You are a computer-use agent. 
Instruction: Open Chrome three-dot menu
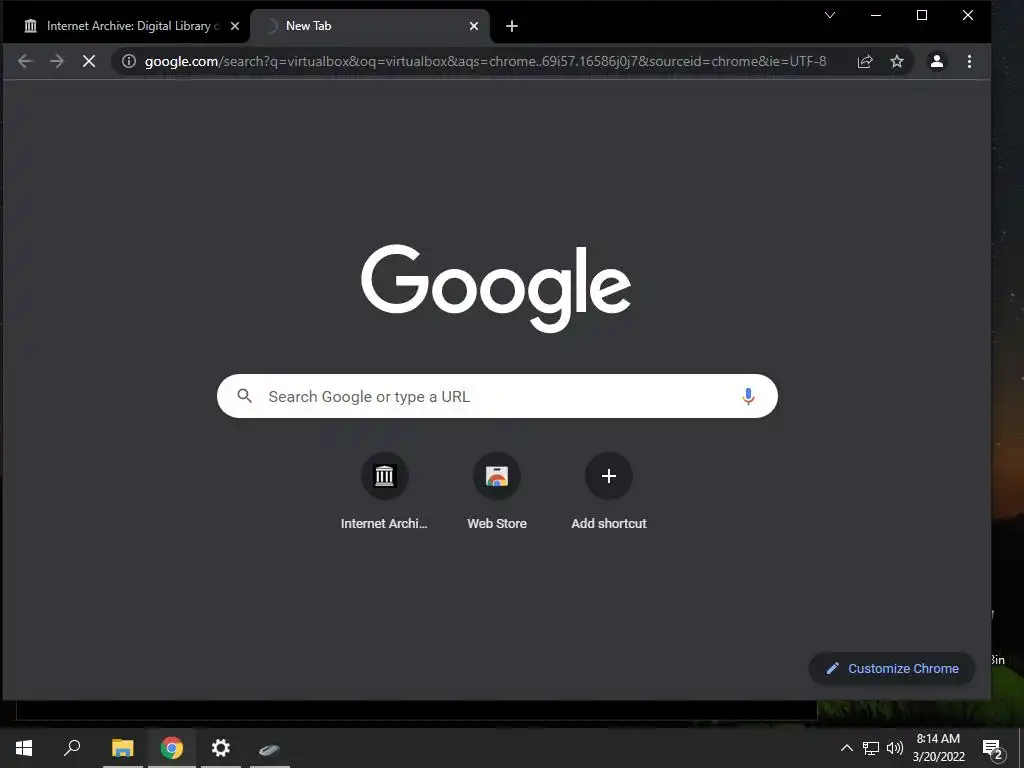click(969, 61)
